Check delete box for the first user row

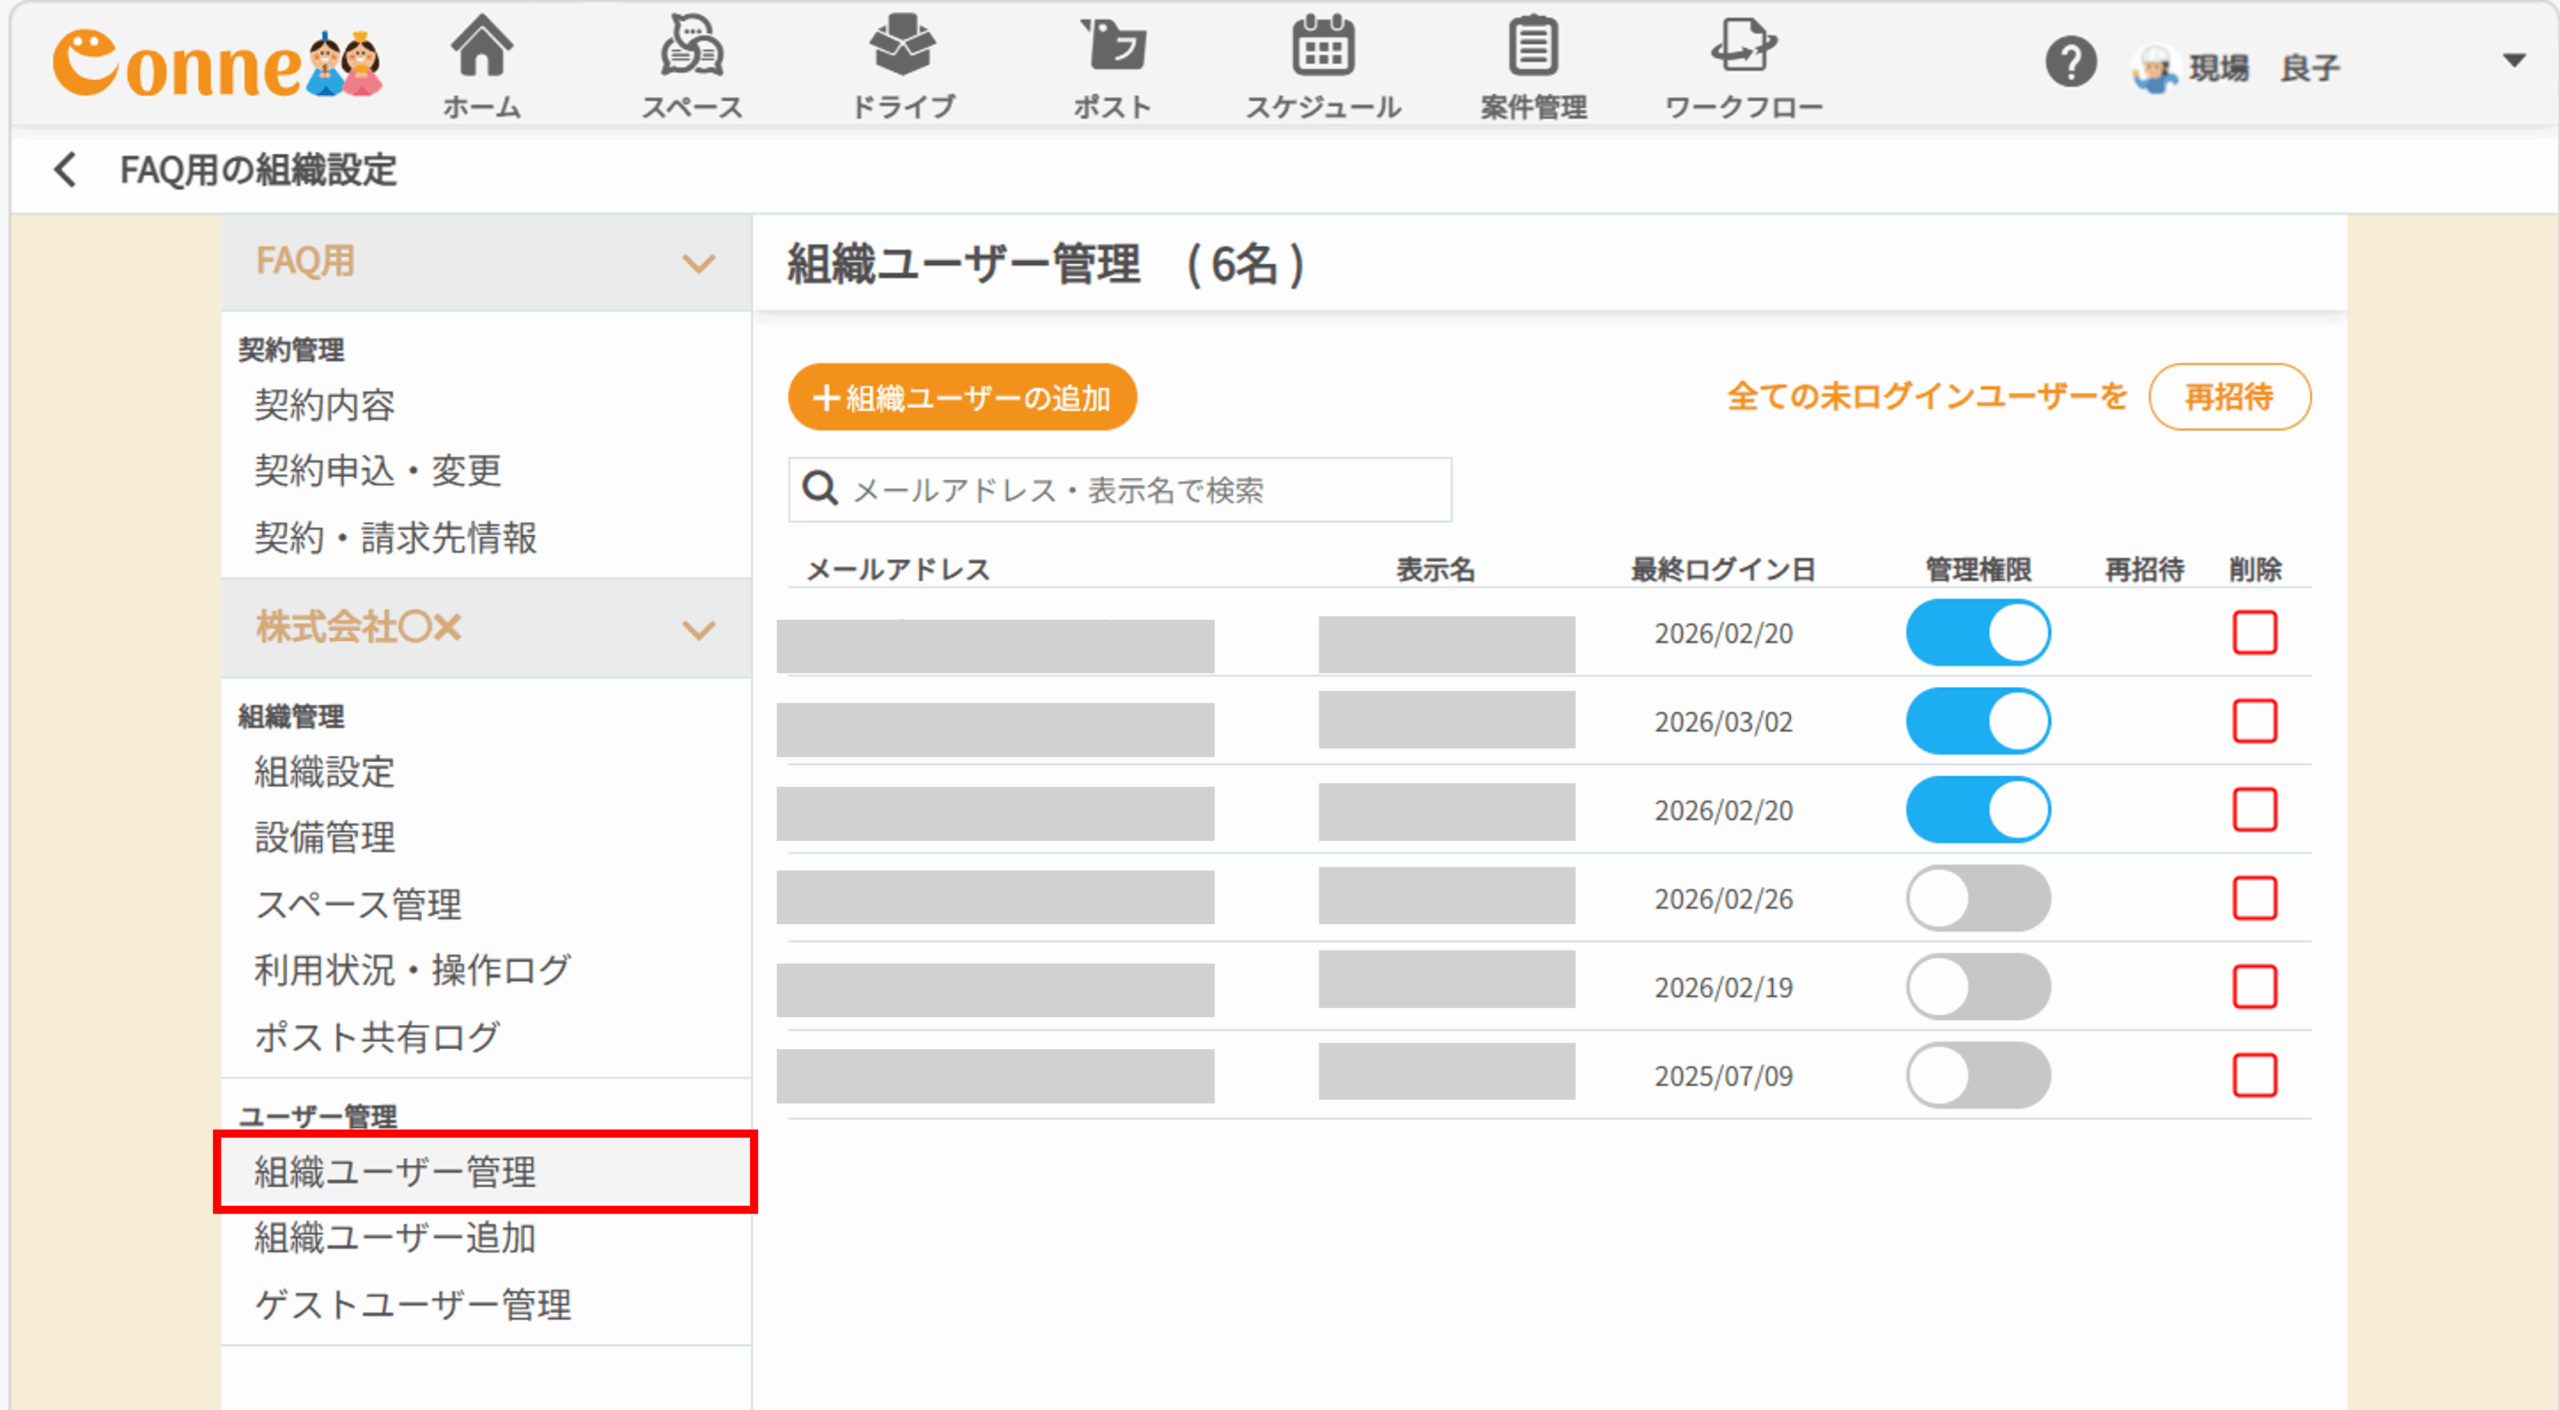[2254, 633]
